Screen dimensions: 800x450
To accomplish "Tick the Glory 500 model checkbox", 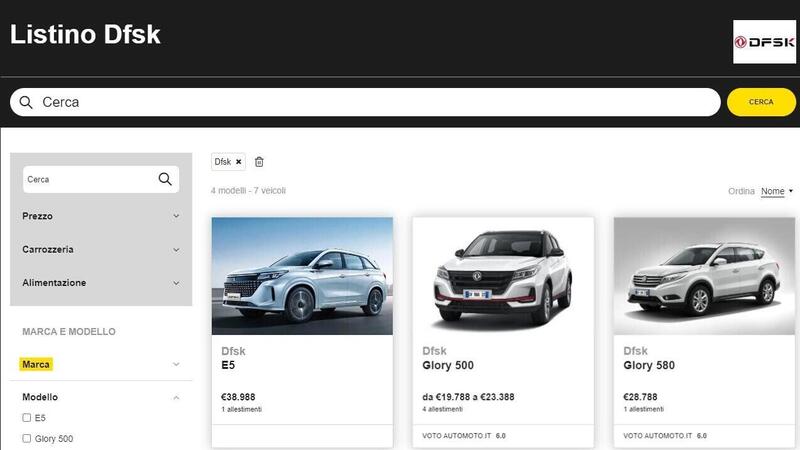I will click(x=27, y=438).
